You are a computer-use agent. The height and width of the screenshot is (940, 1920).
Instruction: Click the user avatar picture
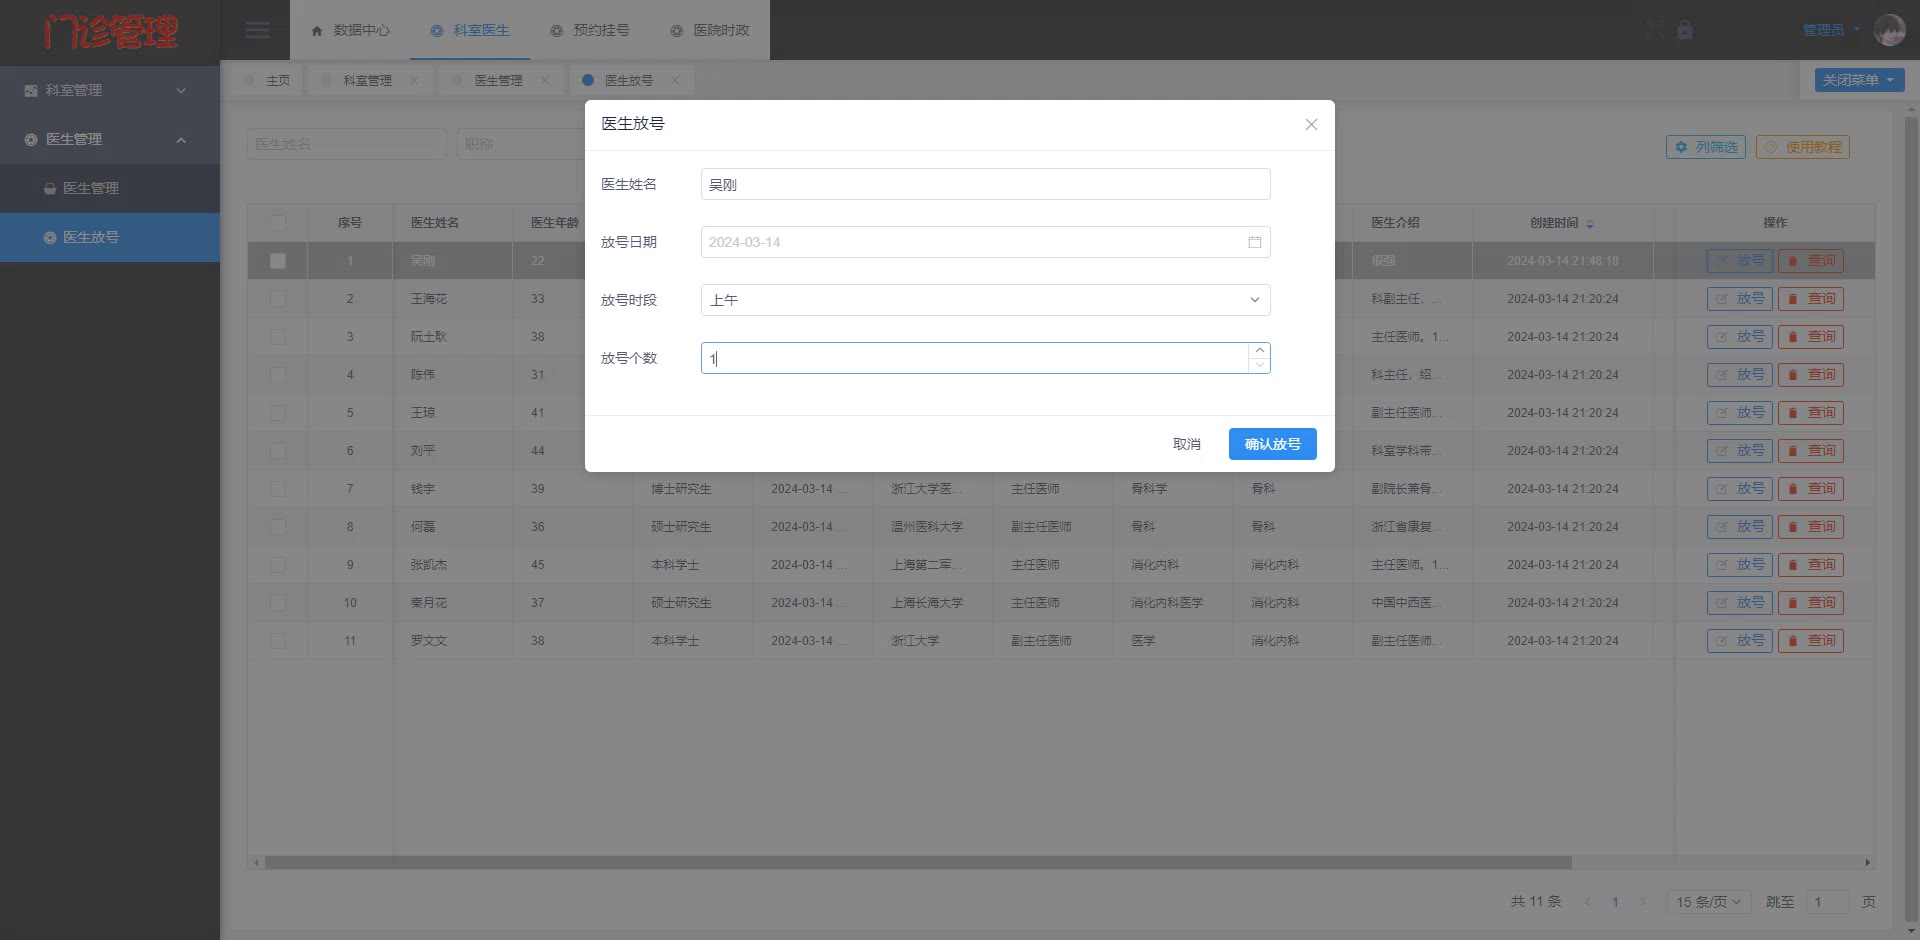1889,30
